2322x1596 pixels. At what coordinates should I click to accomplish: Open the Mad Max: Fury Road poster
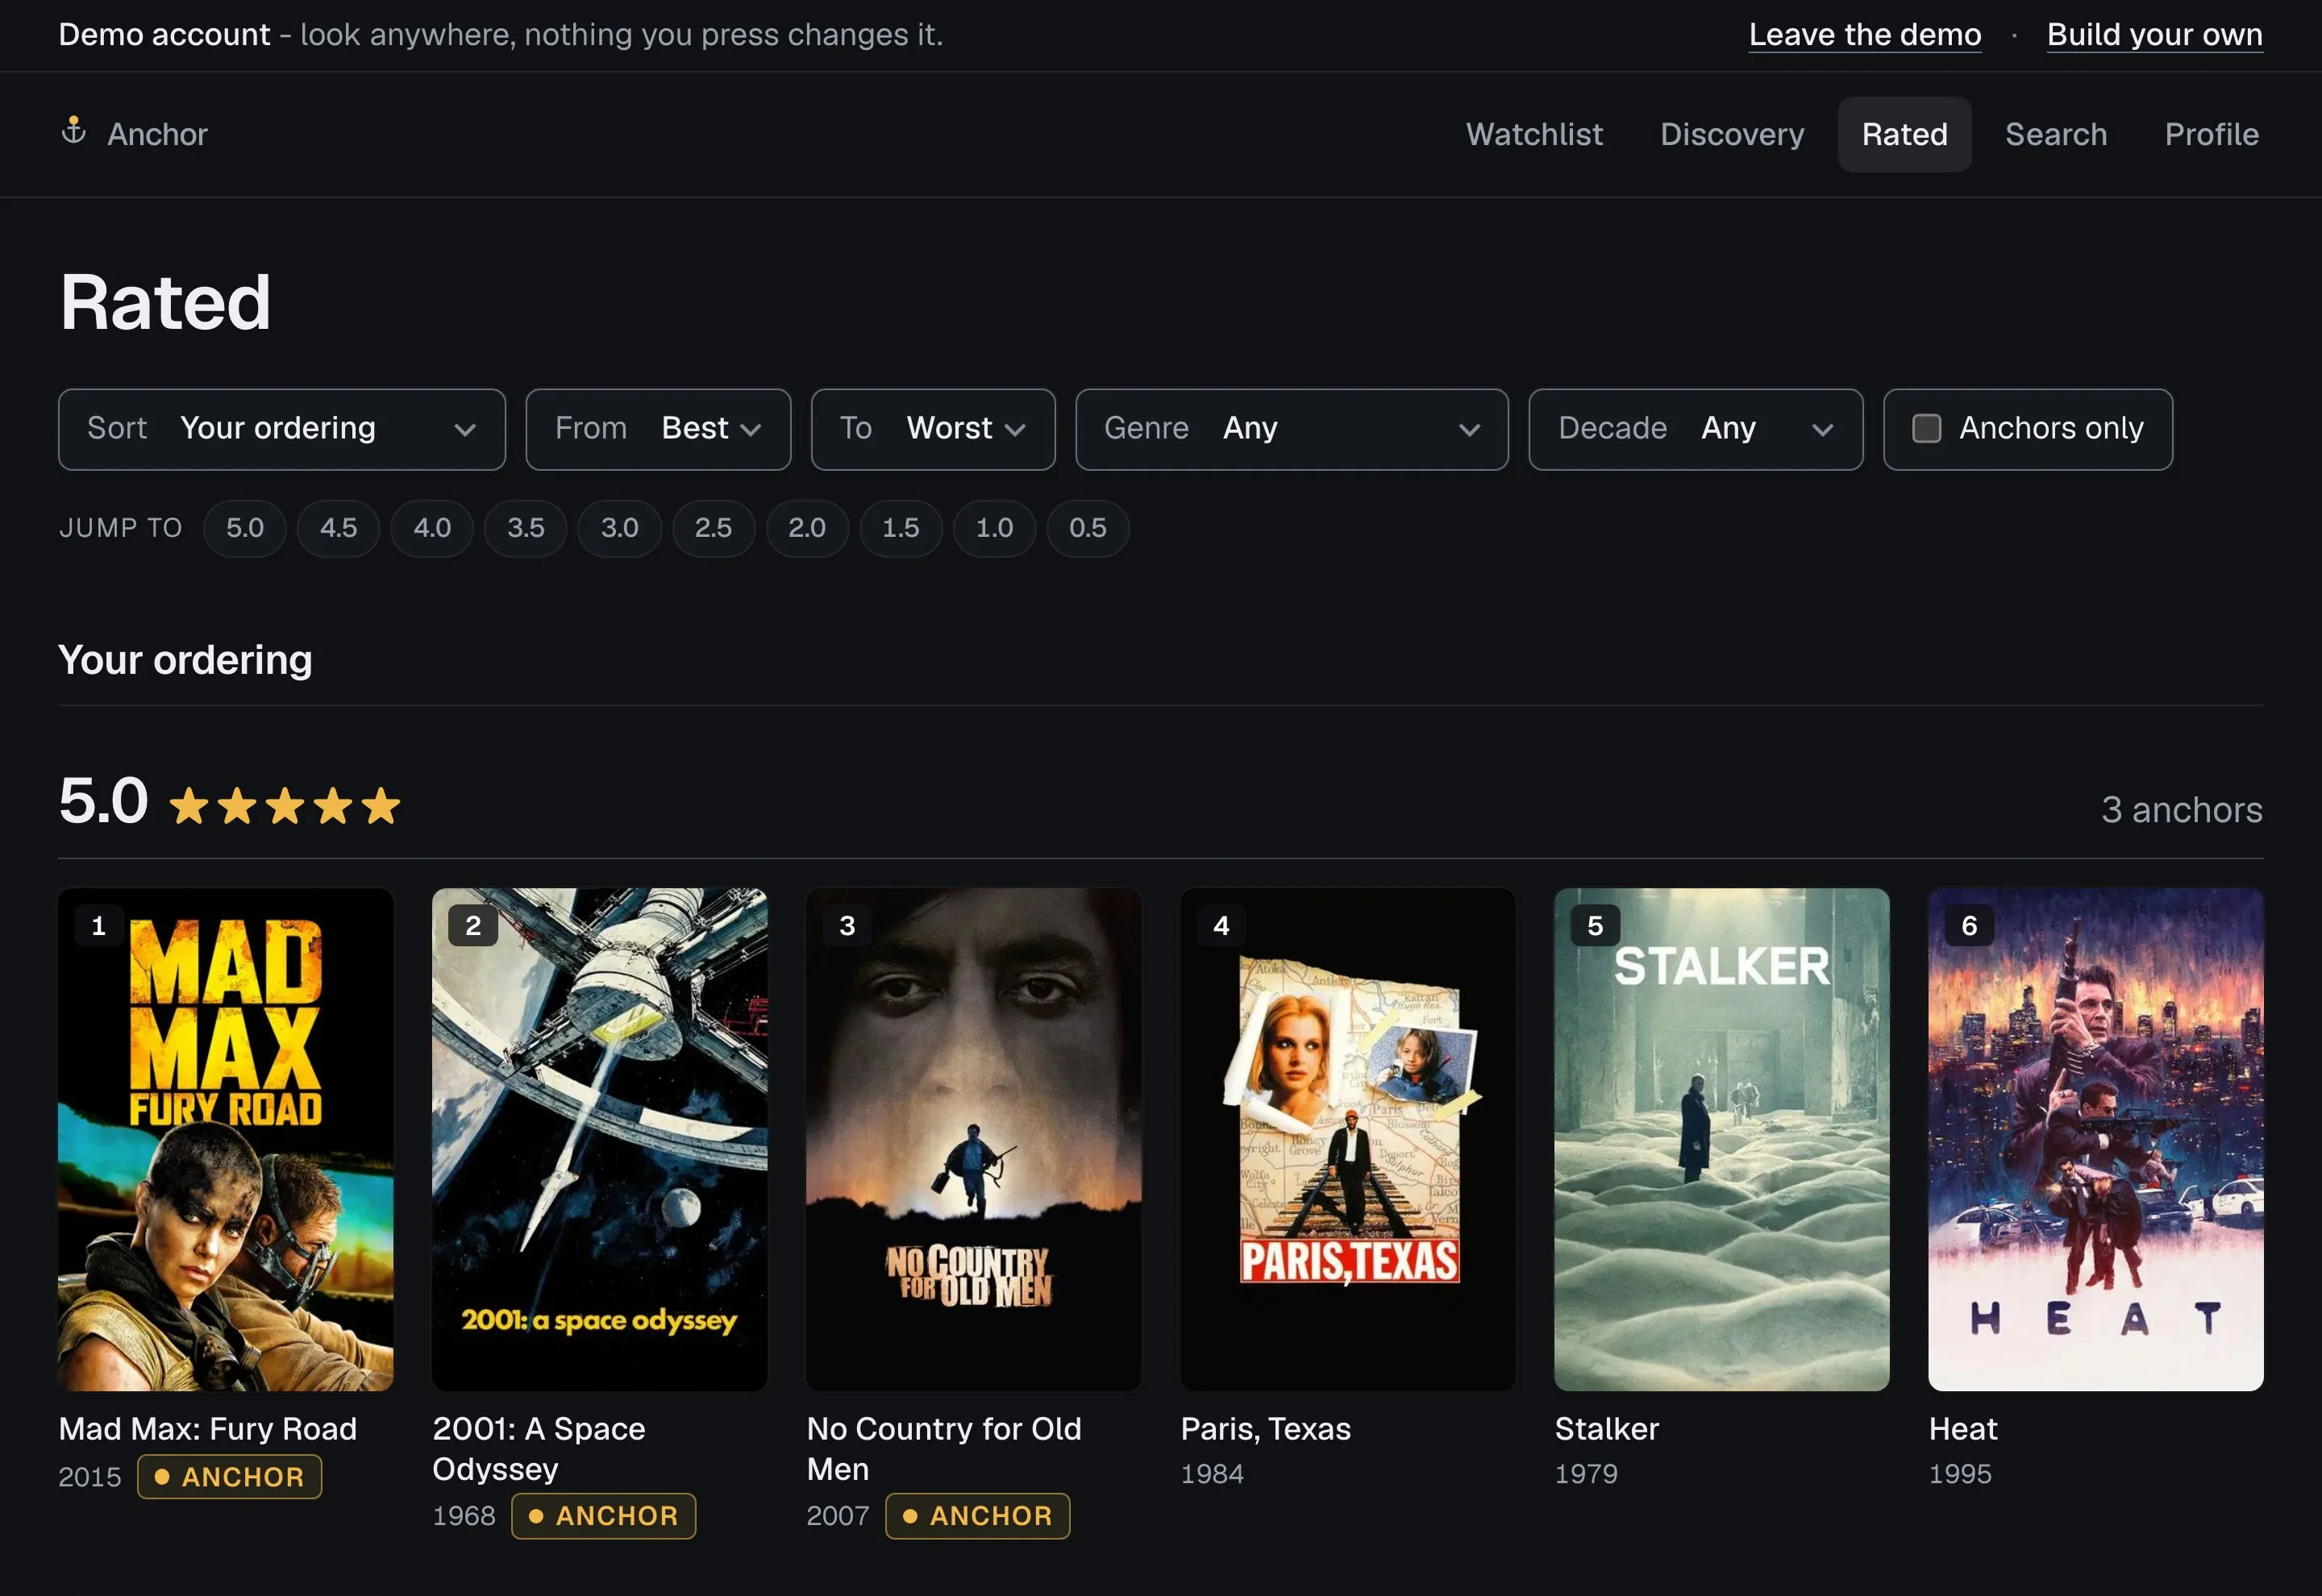(x=225, y=1139)
